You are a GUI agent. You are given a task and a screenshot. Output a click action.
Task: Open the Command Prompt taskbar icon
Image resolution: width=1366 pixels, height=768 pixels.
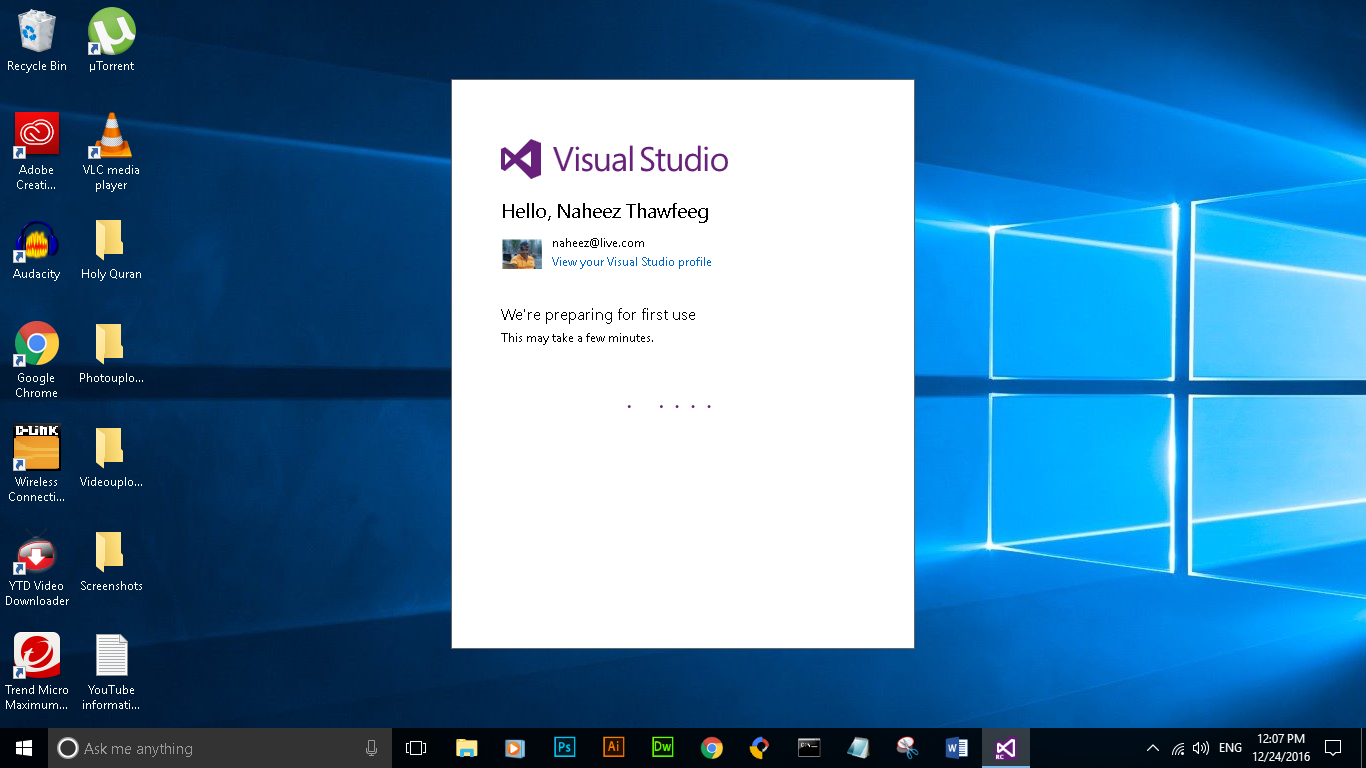coord(809,748)
